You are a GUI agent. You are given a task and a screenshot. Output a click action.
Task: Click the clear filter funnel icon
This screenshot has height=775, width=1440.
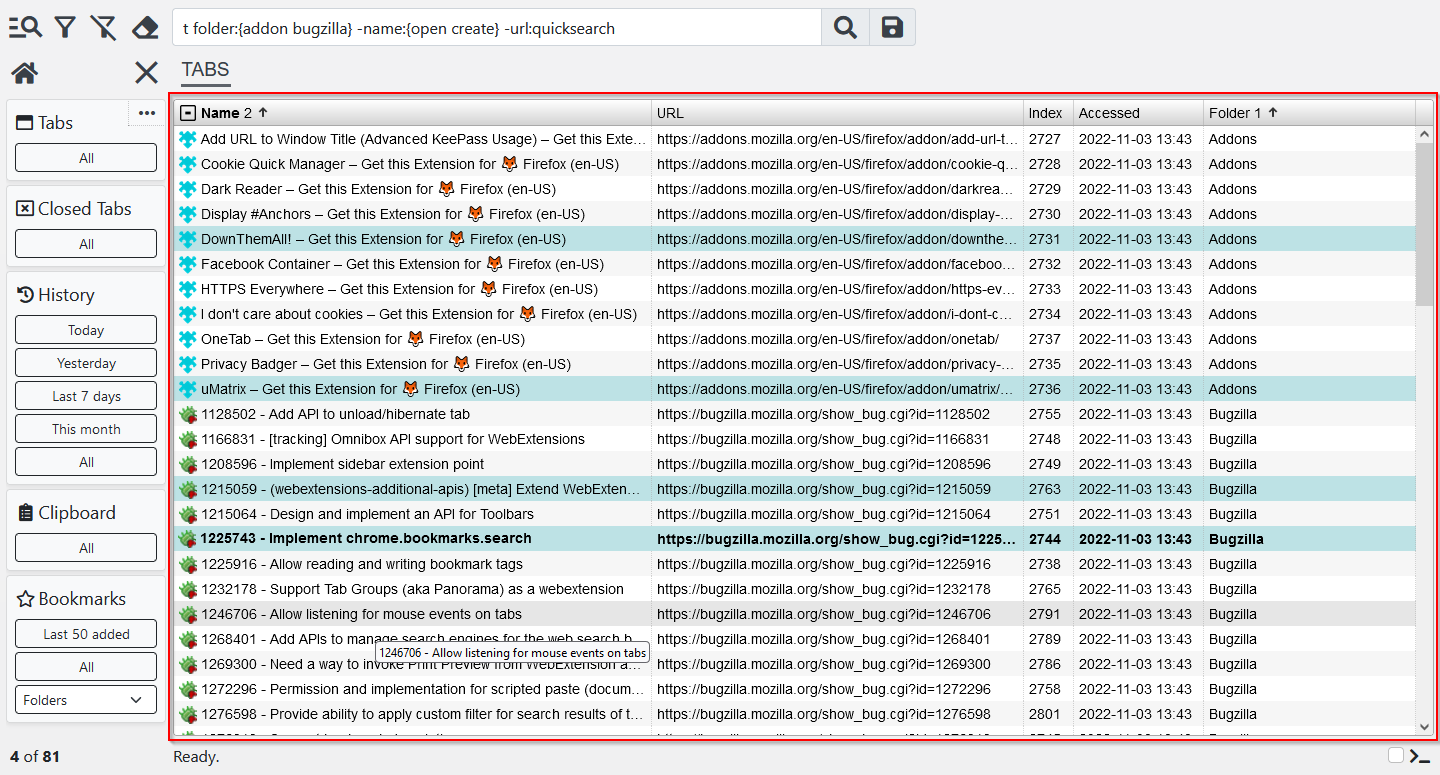[x=103, y=27]
